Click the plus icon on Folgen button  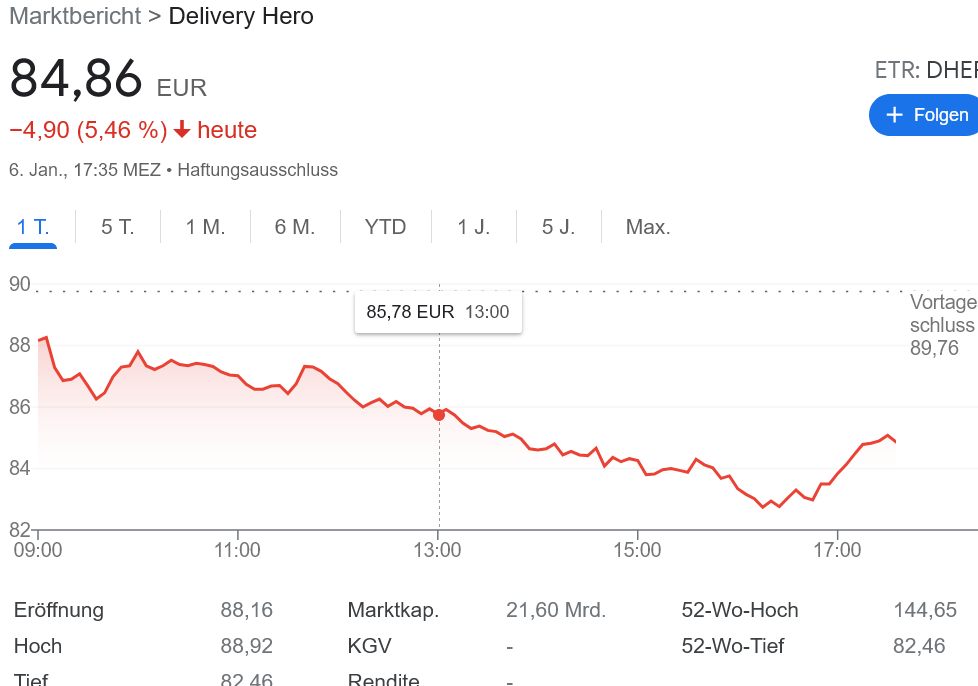pyautogui.click(x=894, y=115)
